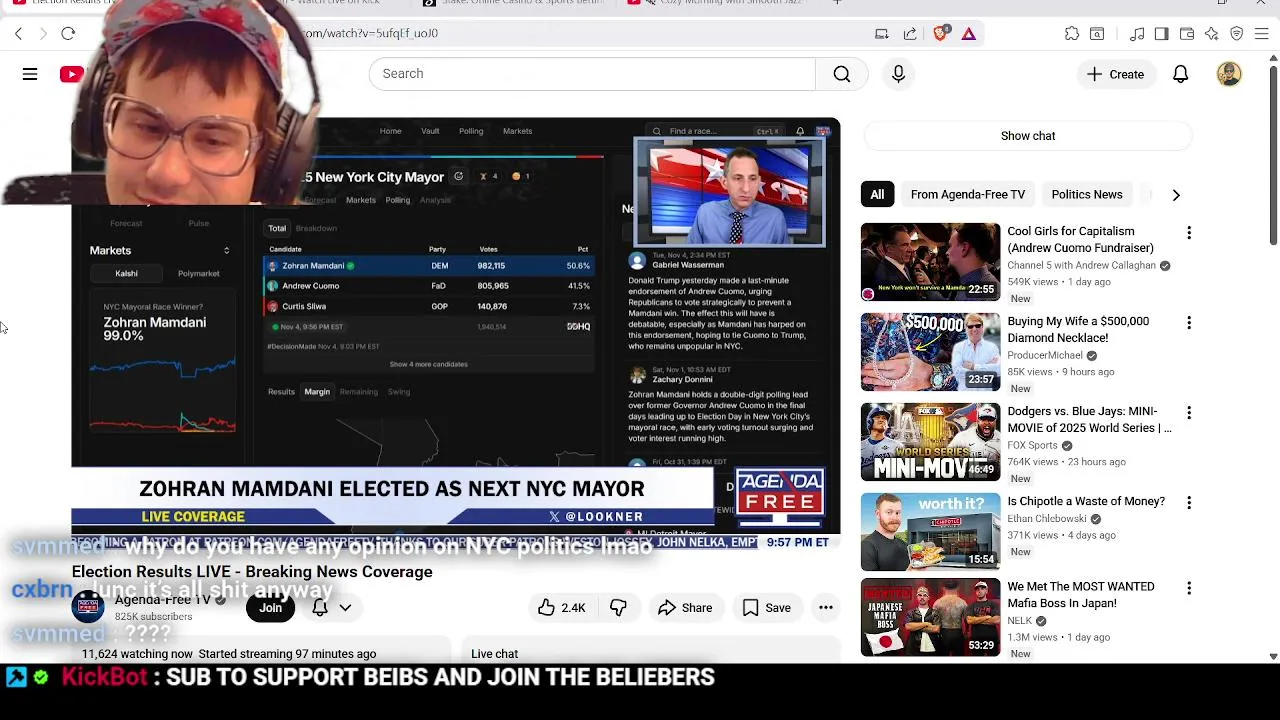Viewport: 1280px width, 720px height.
Task: Open the account avatar menu
Action: point(1229,74)
